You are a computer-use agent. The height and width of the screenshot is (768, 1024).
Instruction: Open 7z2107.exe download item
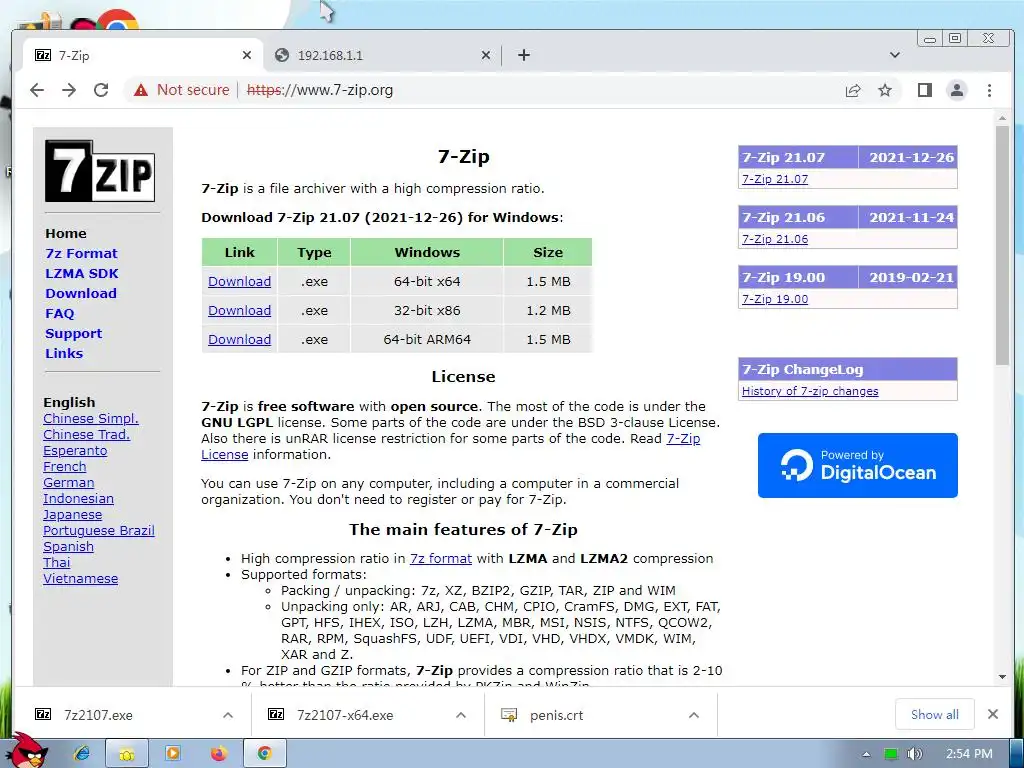[98, 715]
